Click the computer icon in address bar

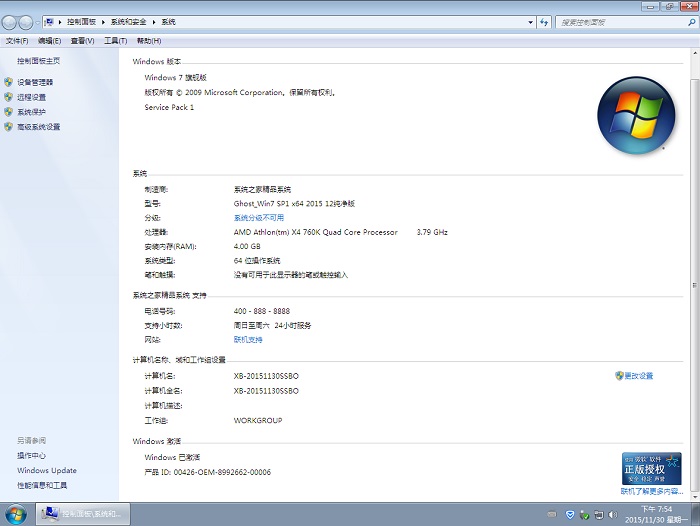pos(49,22)
